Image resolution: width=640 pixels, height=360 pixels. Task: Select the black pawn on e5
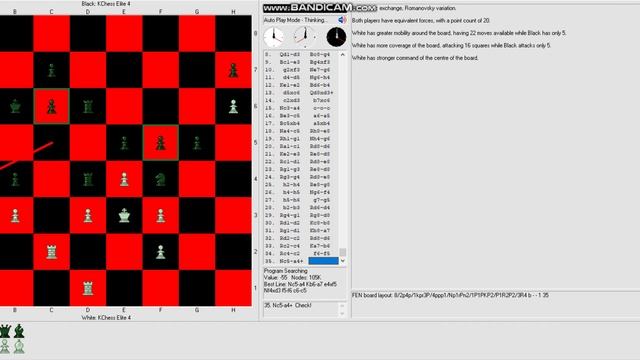[124, 143]
